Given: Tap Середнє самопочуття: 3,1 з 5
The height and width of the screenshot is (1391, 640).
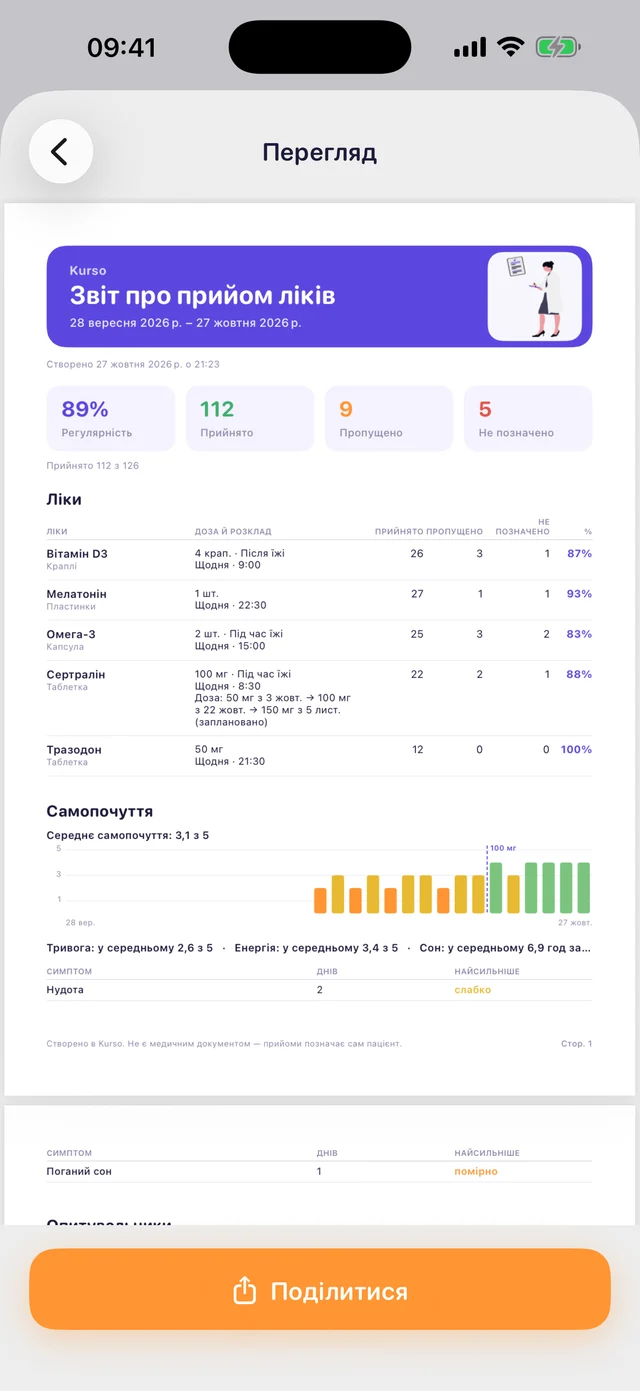Looking at the screenshot, I should coord(128,835).
